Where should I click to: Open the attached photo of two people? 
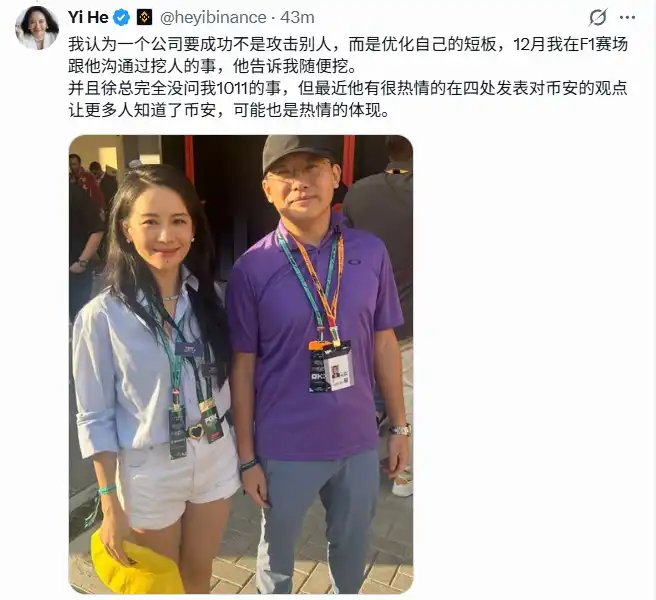241,364
